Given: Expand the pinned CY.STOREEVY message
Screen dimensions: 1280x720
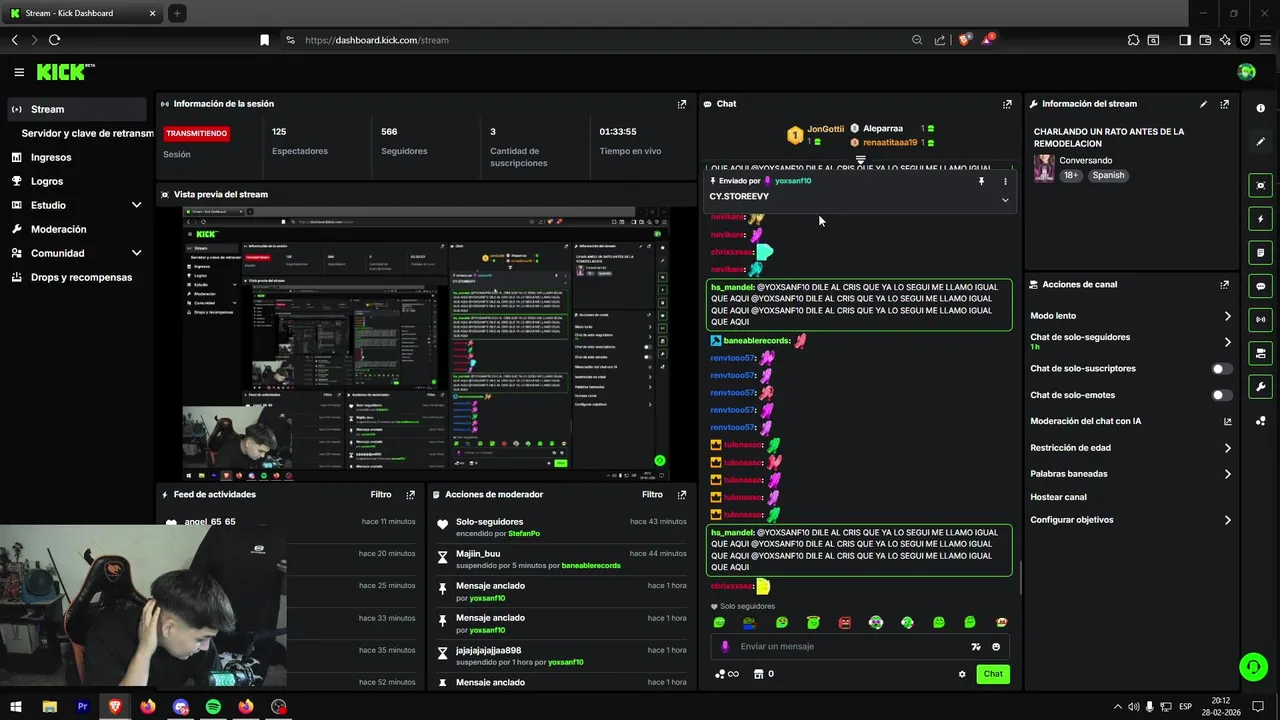Looking at the screenshot, I should coord(1005,200).
